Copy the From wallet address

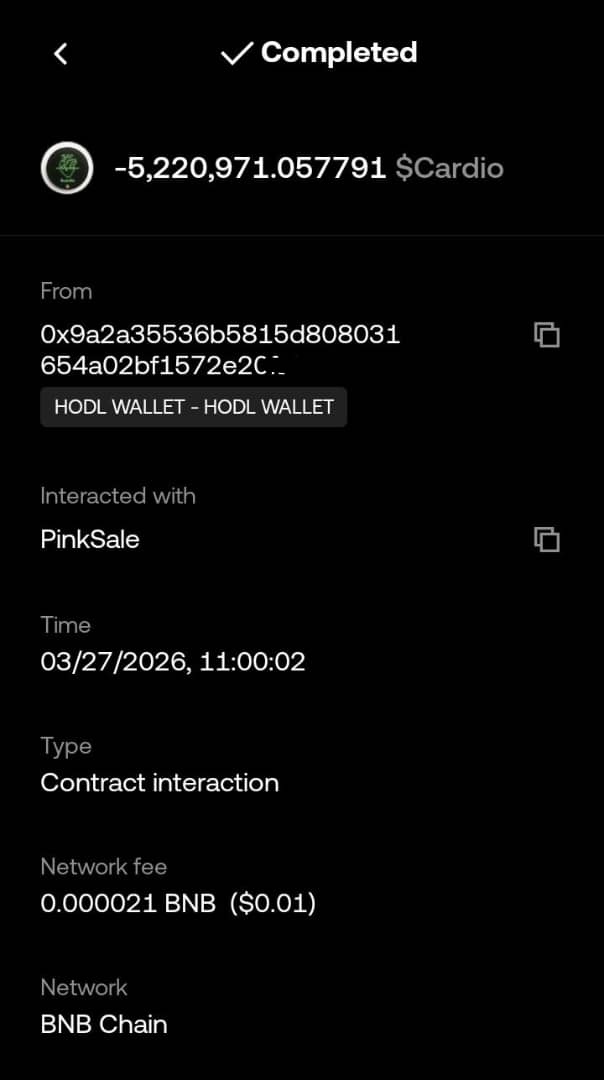click(x=546, y=335)
